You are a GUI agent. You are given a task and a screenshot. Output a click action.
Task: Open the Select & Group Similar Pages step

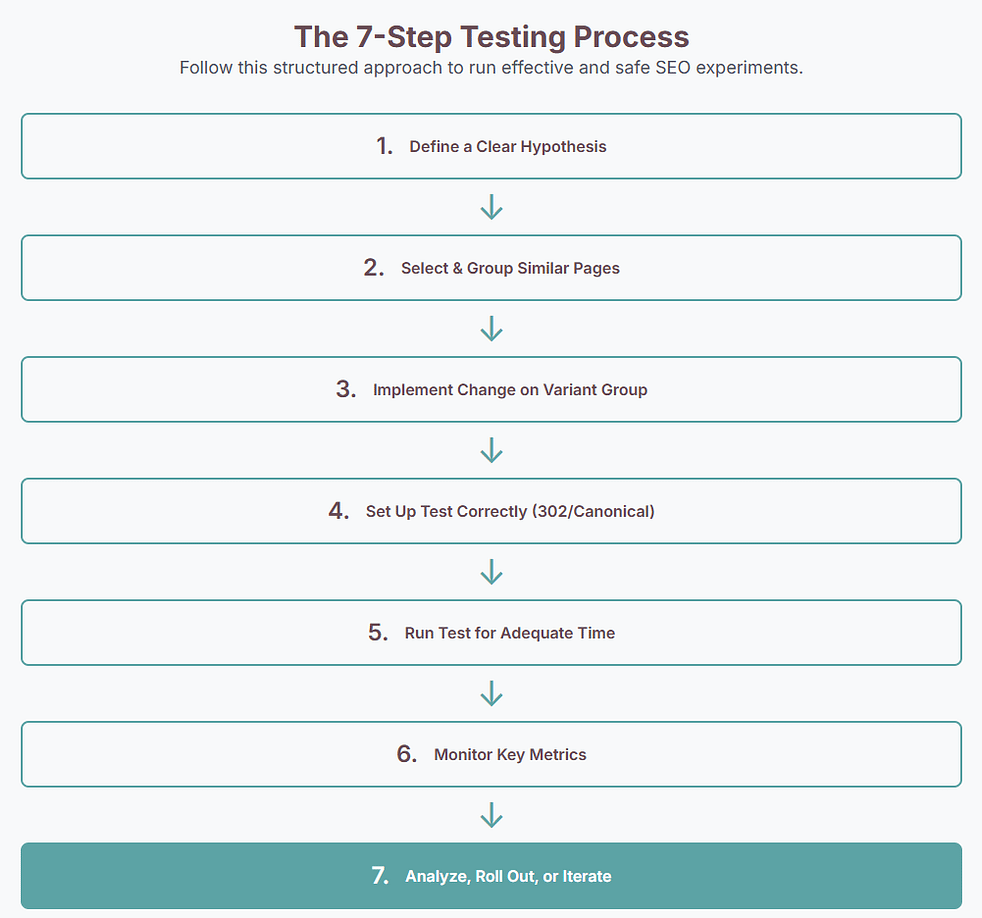(x=491, y=268)
